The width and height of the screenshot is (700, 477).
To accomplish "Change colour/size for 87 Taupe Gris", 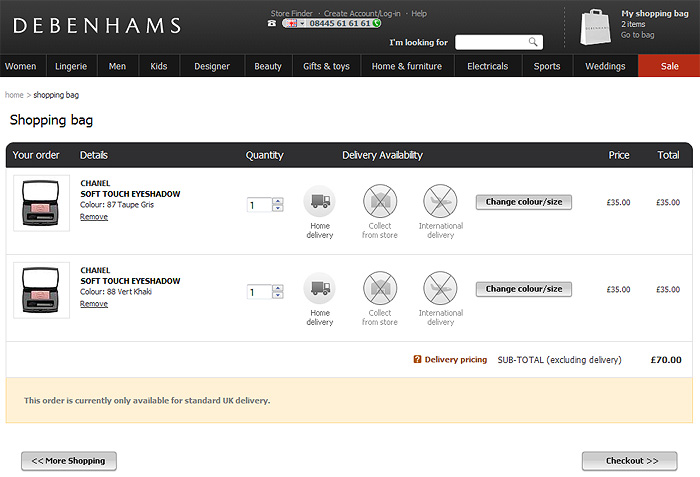I will [524, 202].
